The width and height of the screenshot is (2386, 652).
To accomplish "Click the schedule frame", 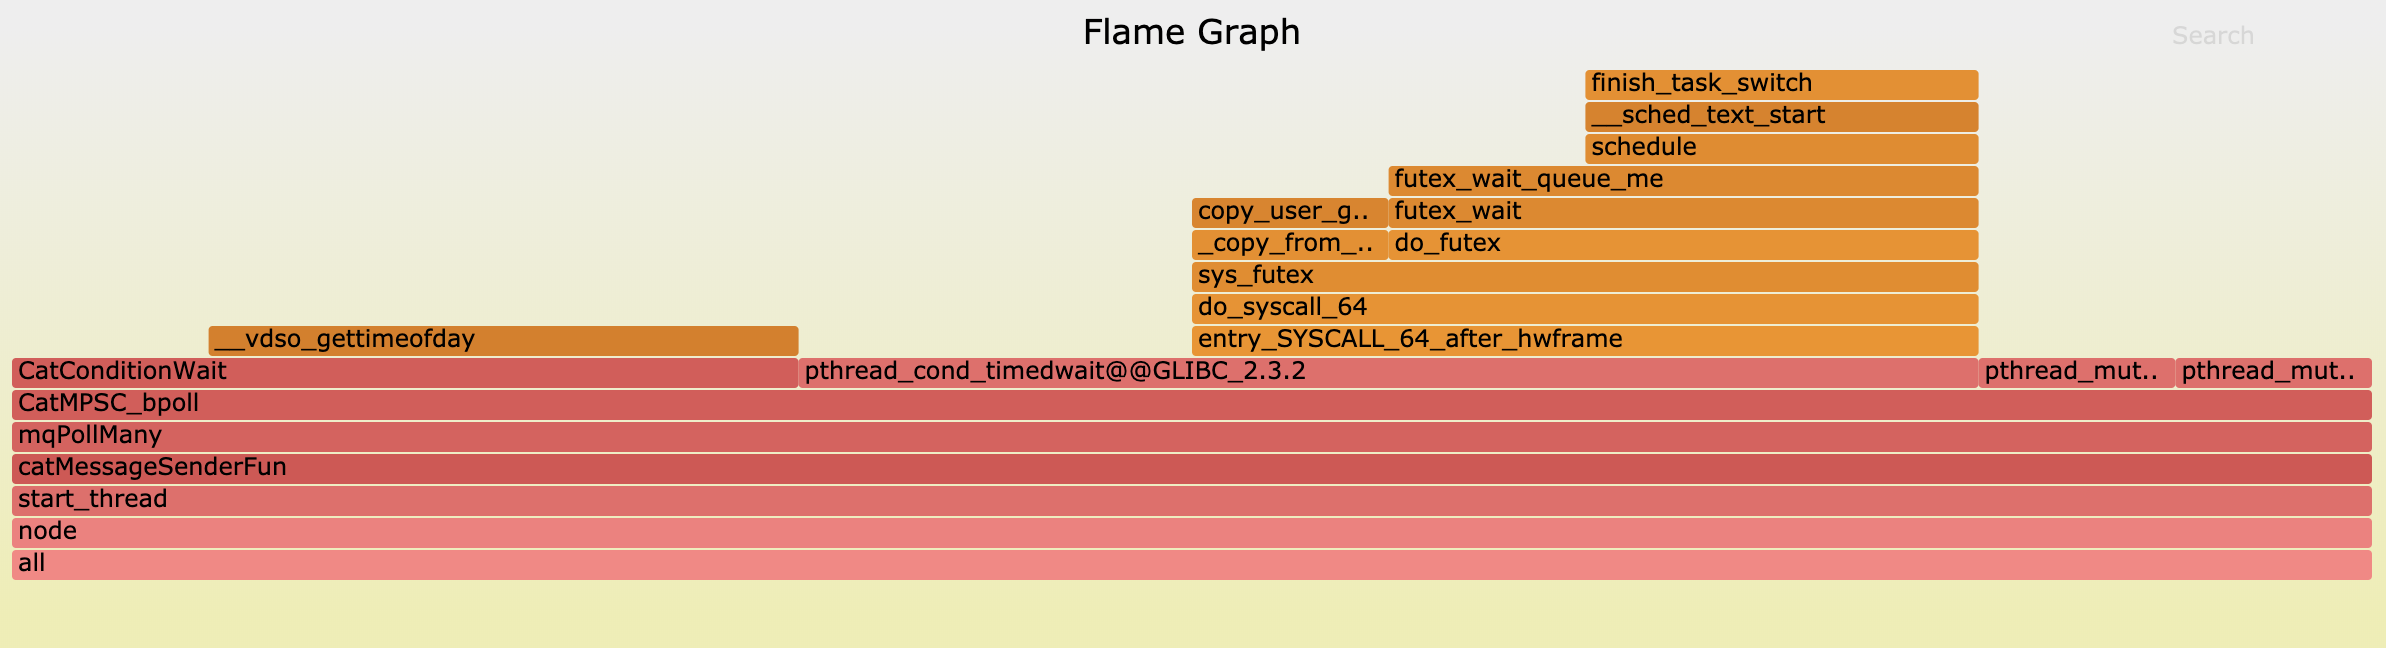I will pos(1782,148).
